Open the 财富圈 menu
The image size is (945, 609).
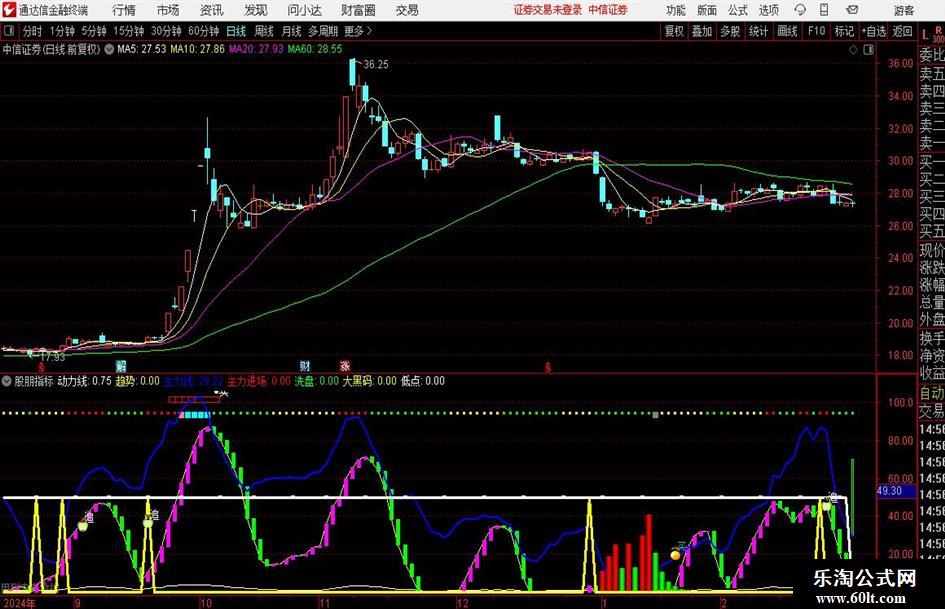coord(358,10)
